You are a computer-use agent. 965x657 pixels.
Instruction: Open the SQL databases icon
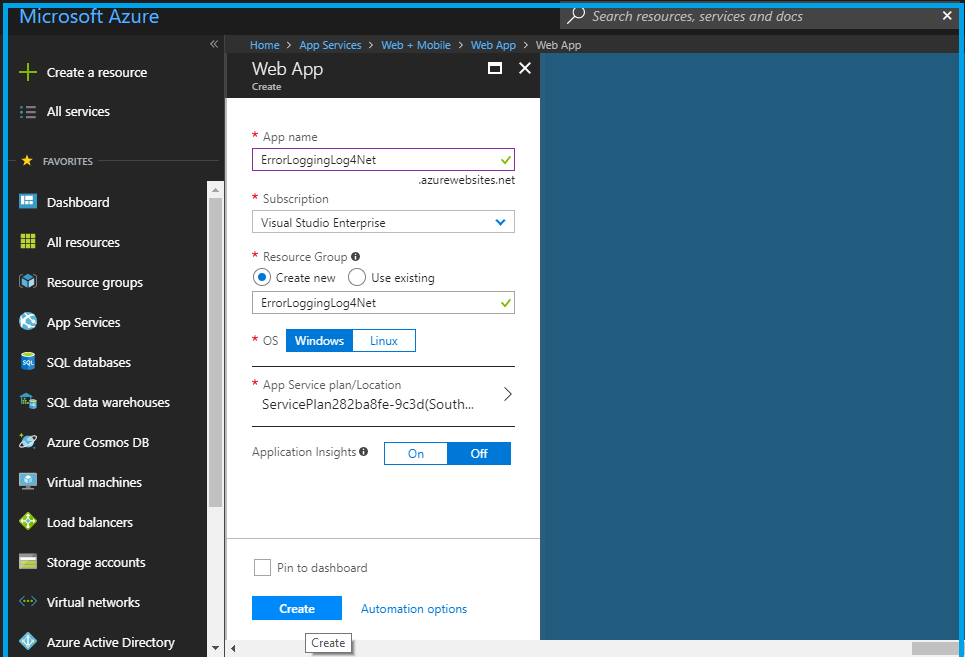(x=28, y=361)
